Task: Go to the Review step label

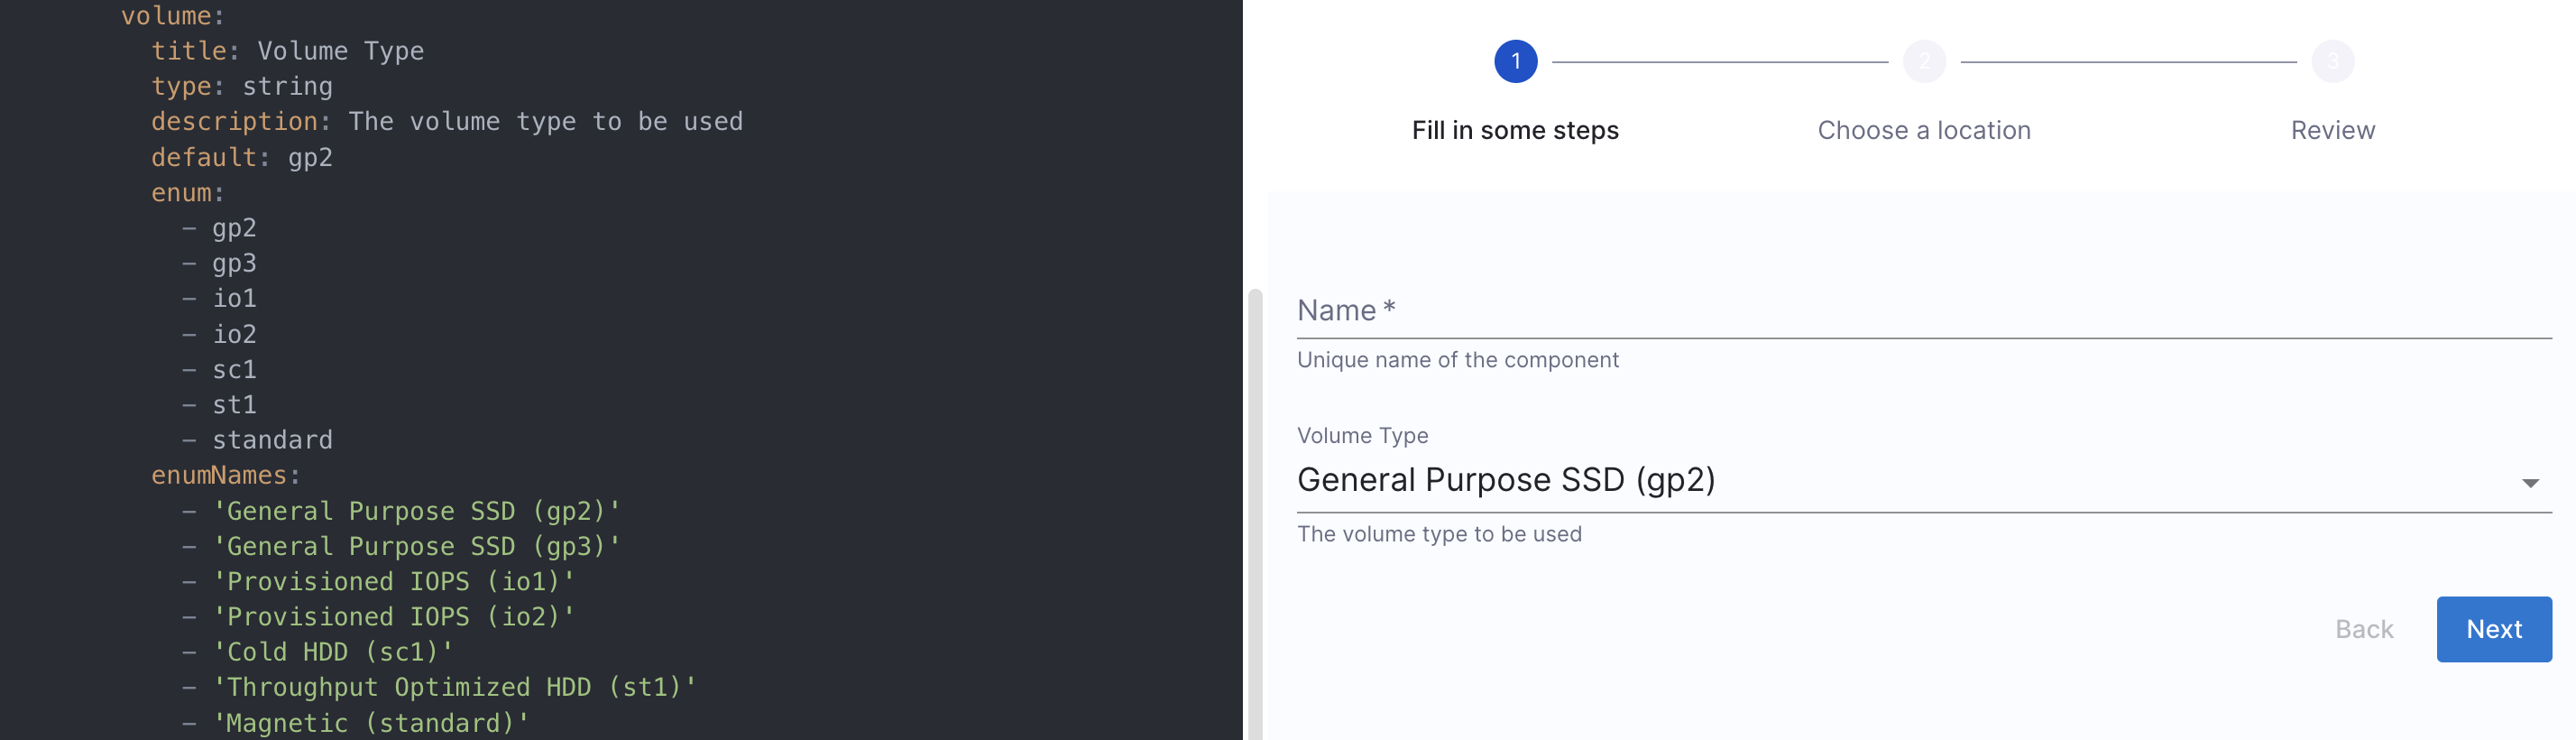Action: click(2332, 131)
